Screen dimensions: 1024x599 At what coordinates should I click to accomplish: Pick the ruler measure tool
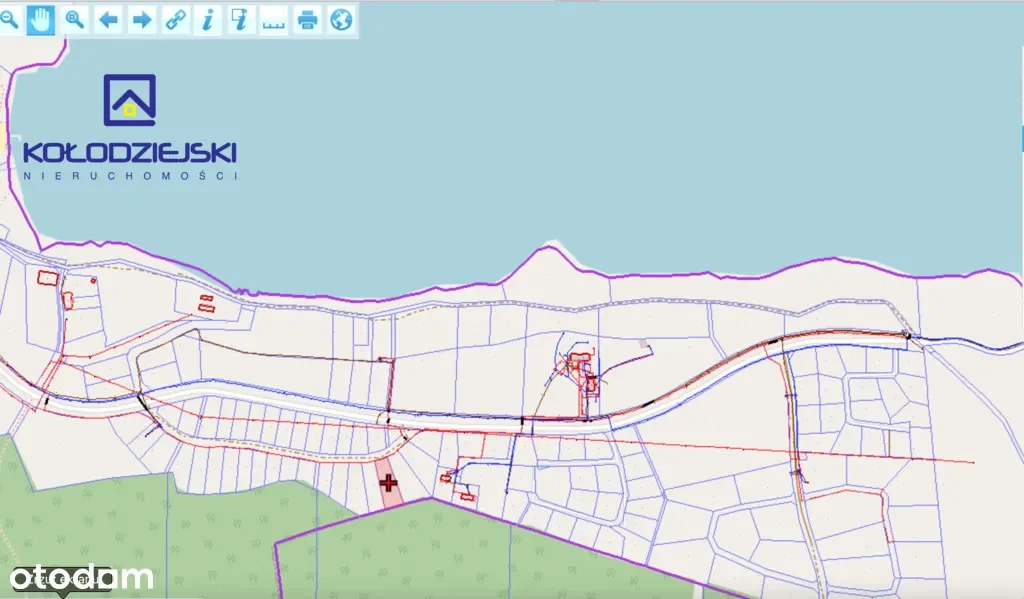(273, 20)
